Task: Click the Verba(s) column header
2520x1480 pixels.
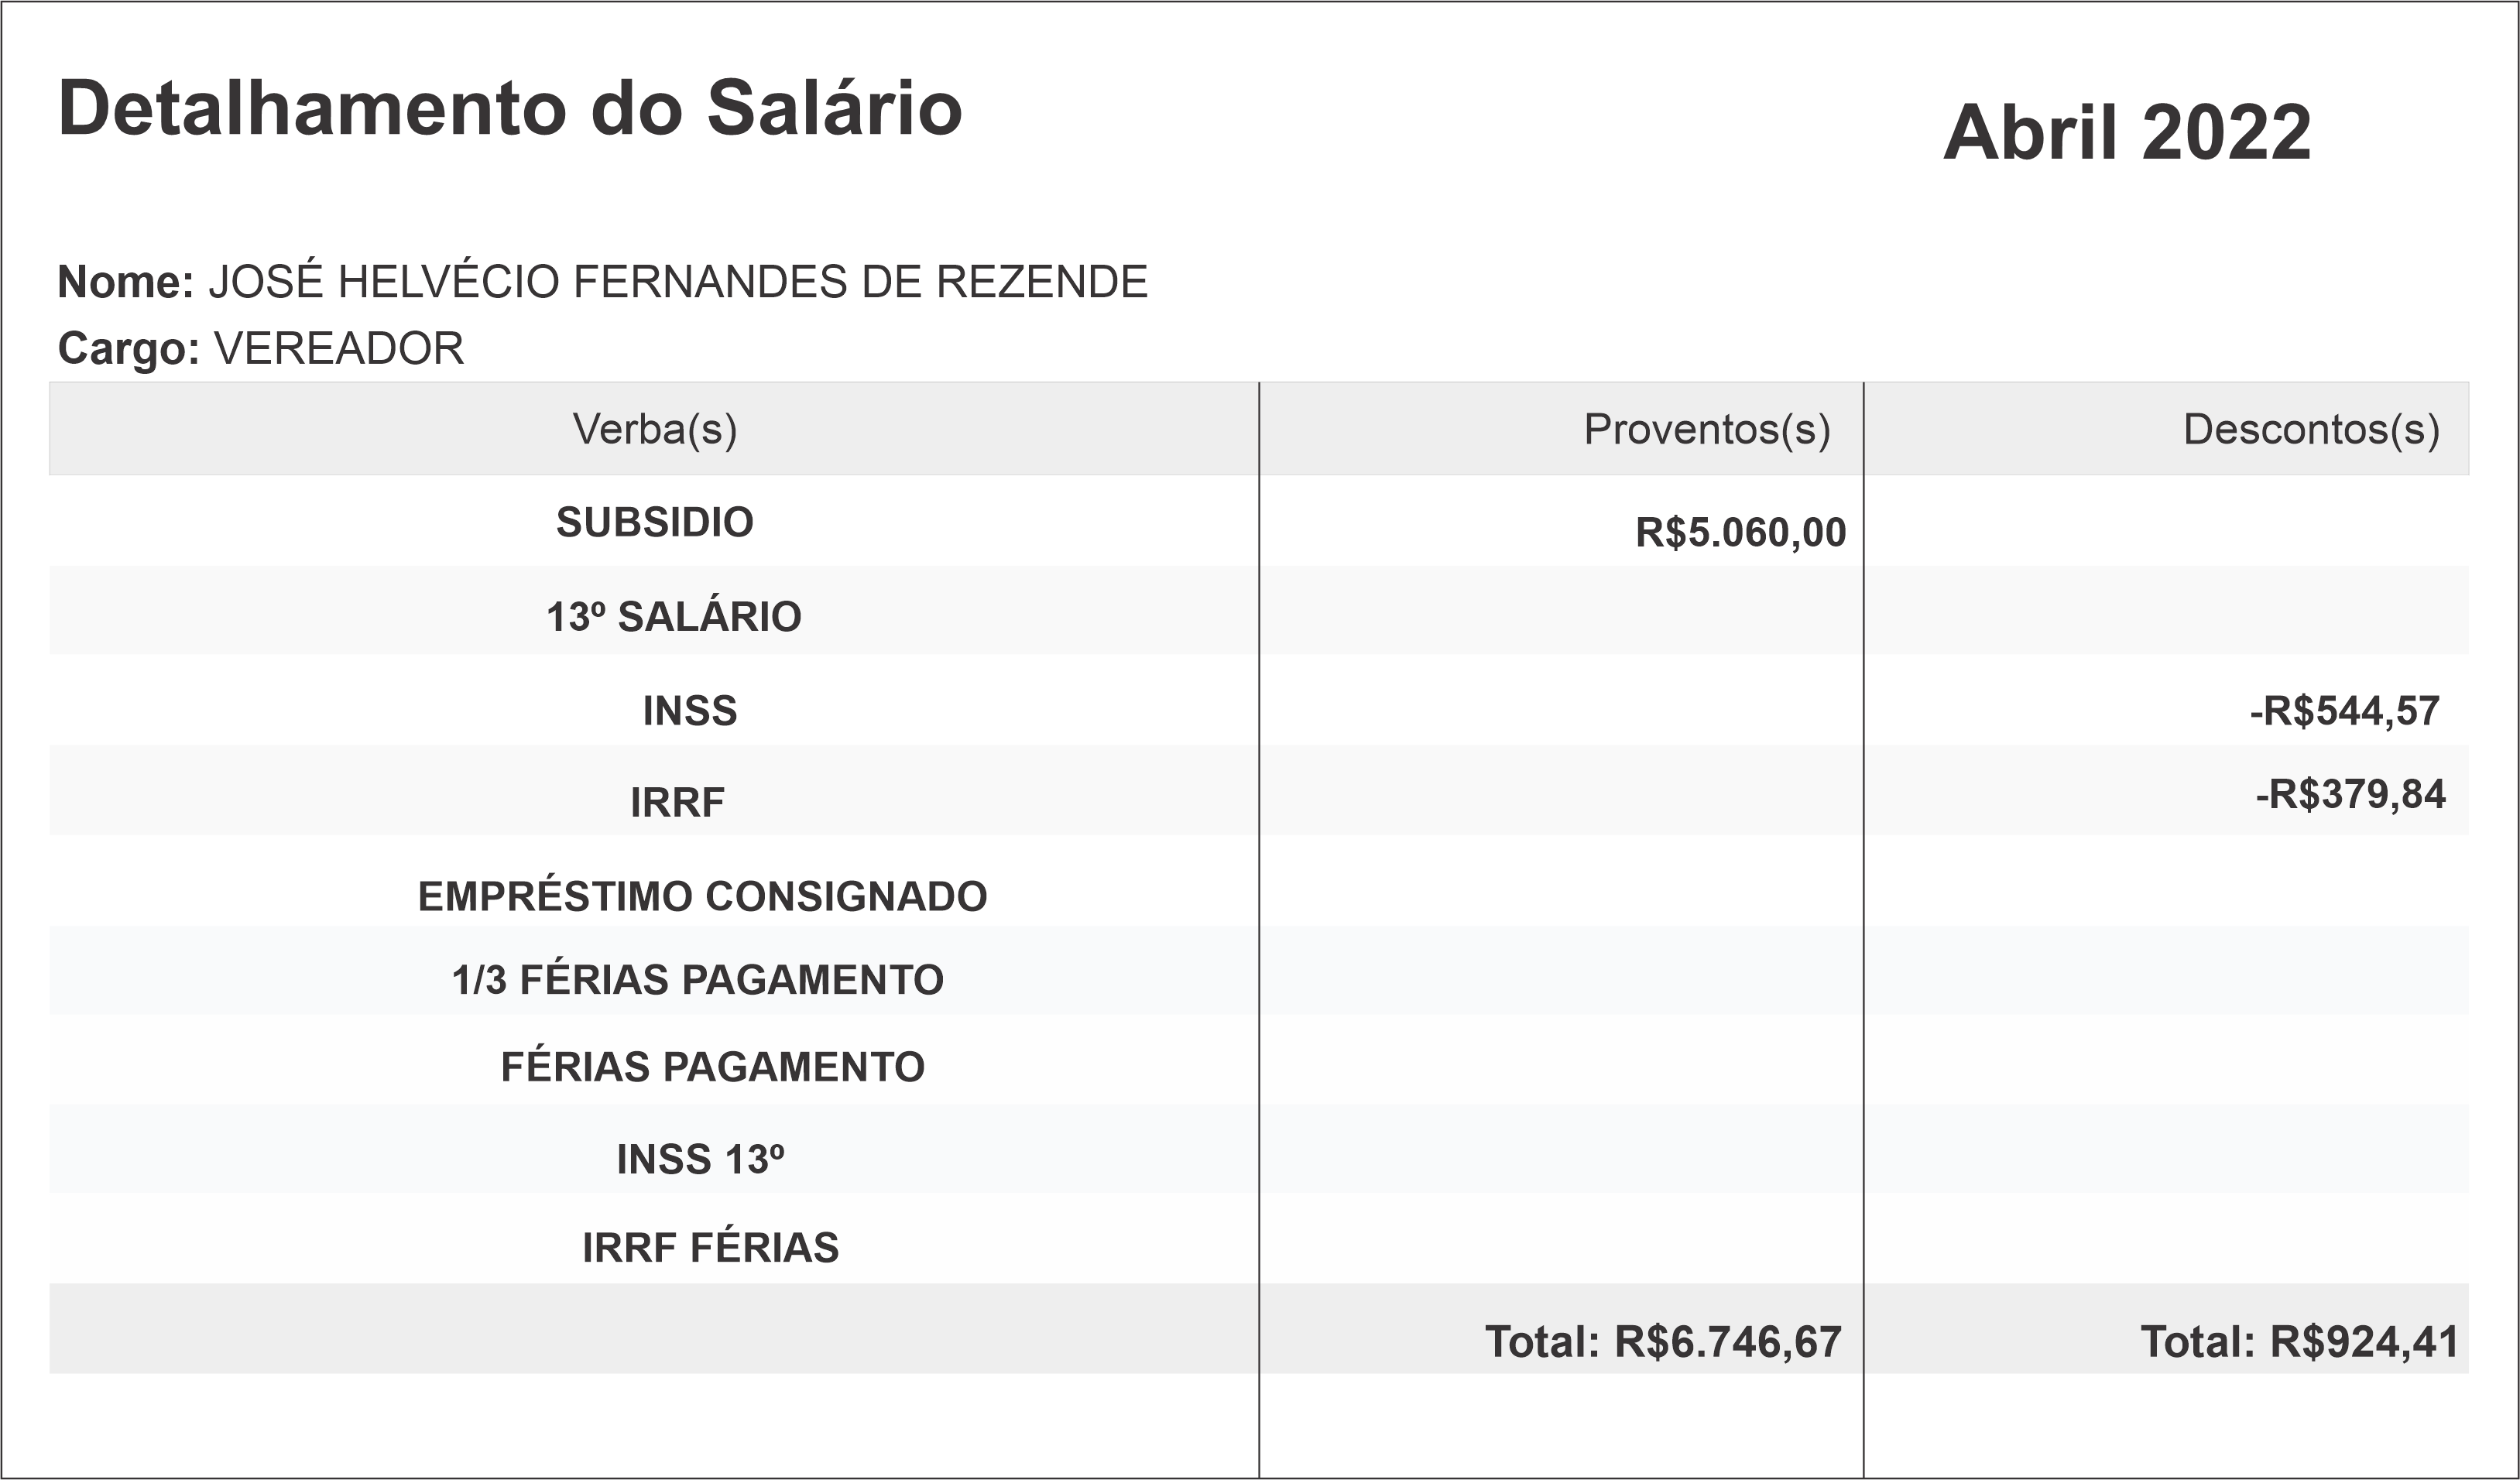Action: (x=654, y=429)
